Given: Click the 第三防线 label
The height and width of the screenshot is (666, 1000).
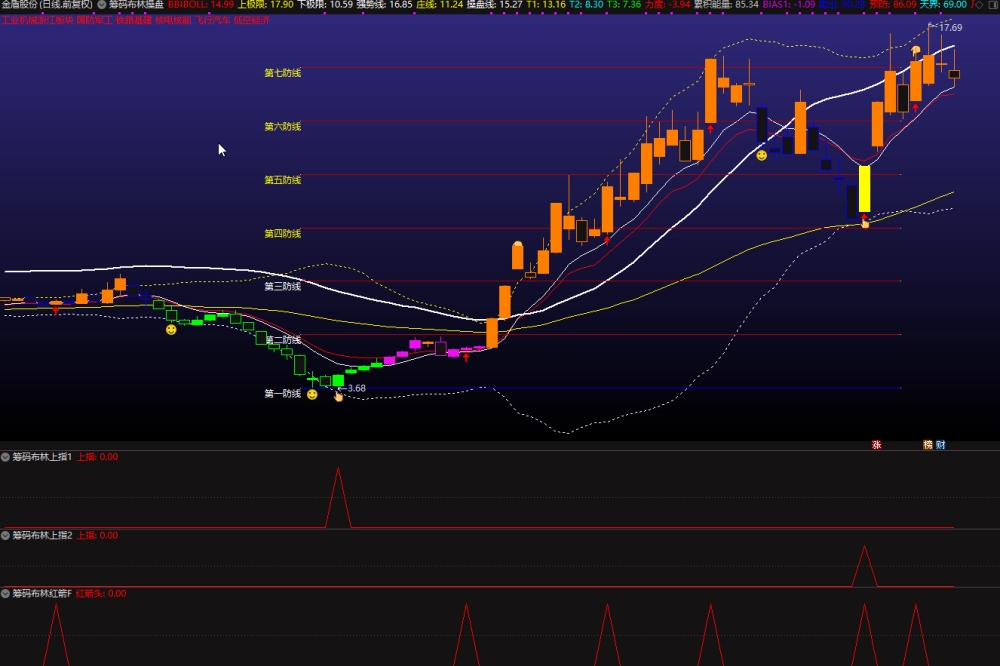Looking at the screenshot, I should click(x=283, y=286).
